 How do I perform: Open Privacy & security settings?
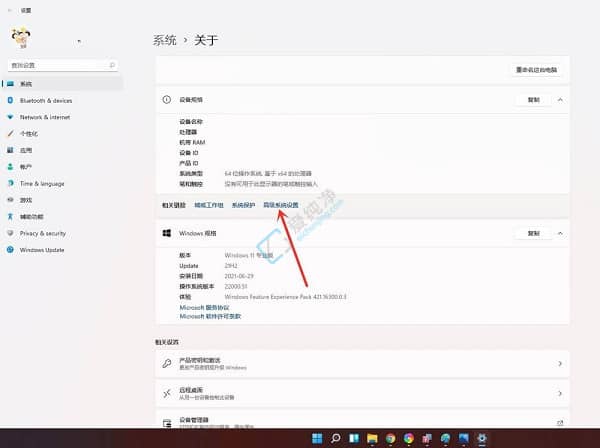[43, 233]
